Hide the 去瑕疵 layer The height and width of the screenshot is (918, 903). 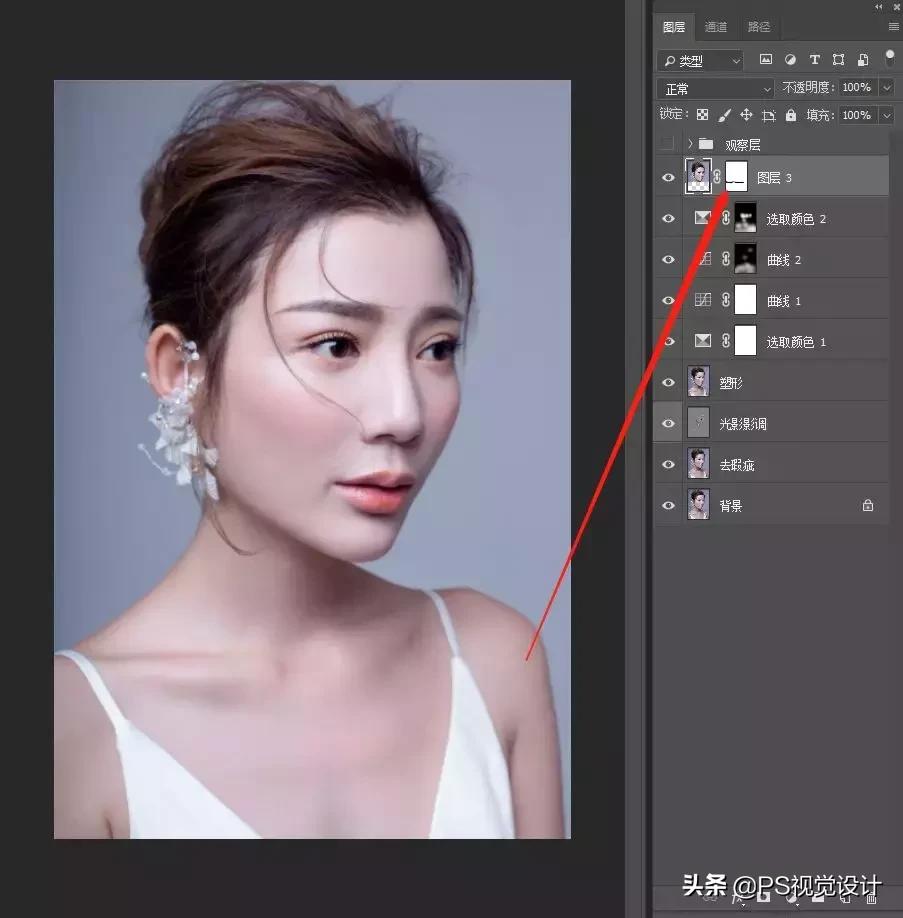[667, 463]
